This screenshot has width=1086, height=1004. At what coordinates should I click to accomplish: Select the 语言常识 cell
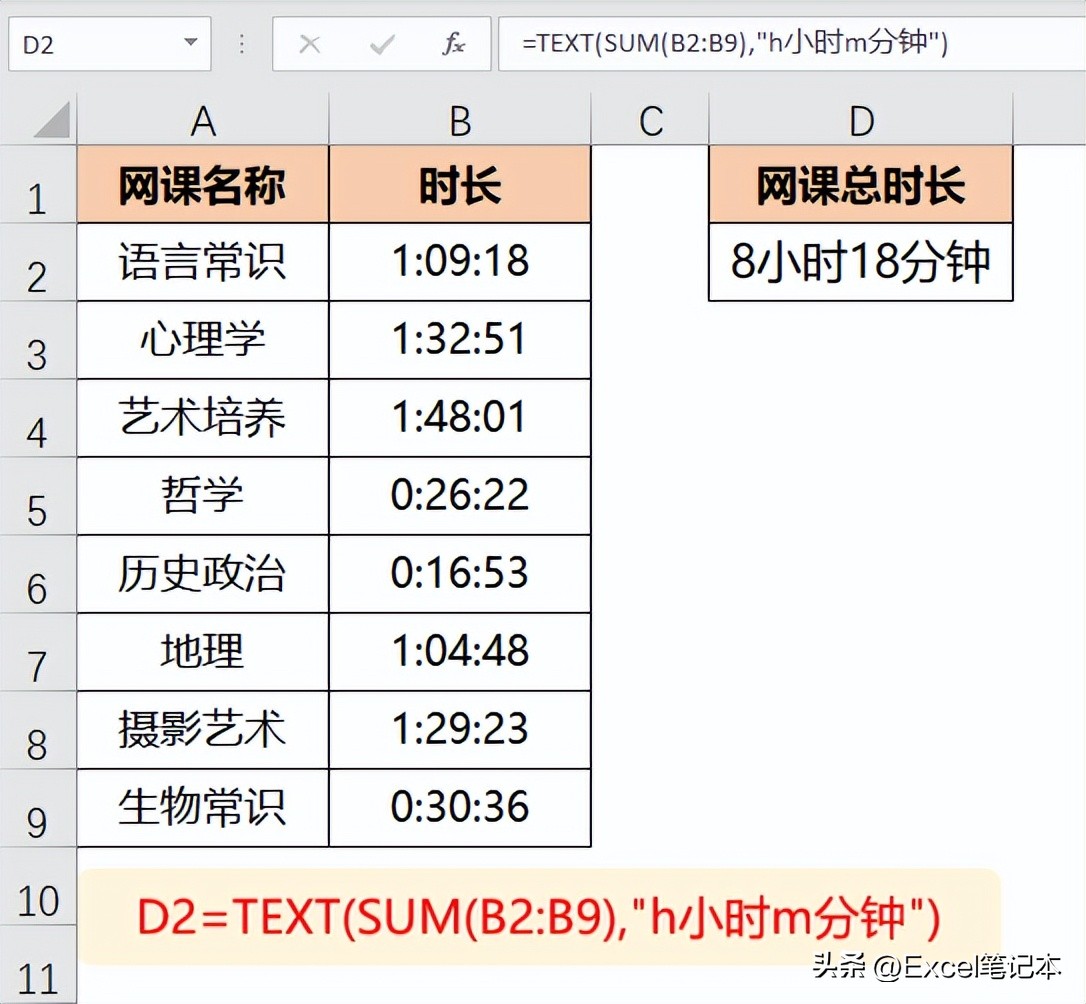click(202, 262)
